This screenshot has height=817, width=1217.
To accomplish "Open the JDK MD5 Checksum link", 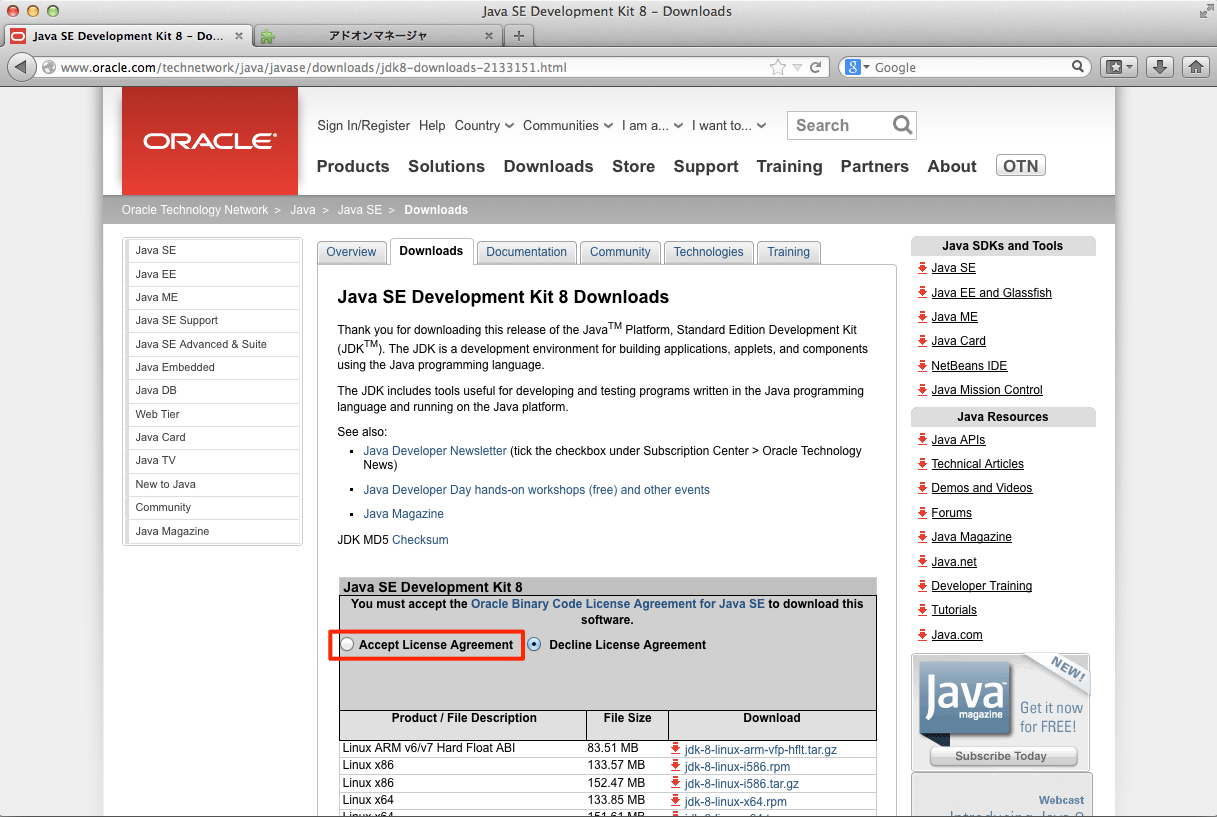I will (420, 539).
